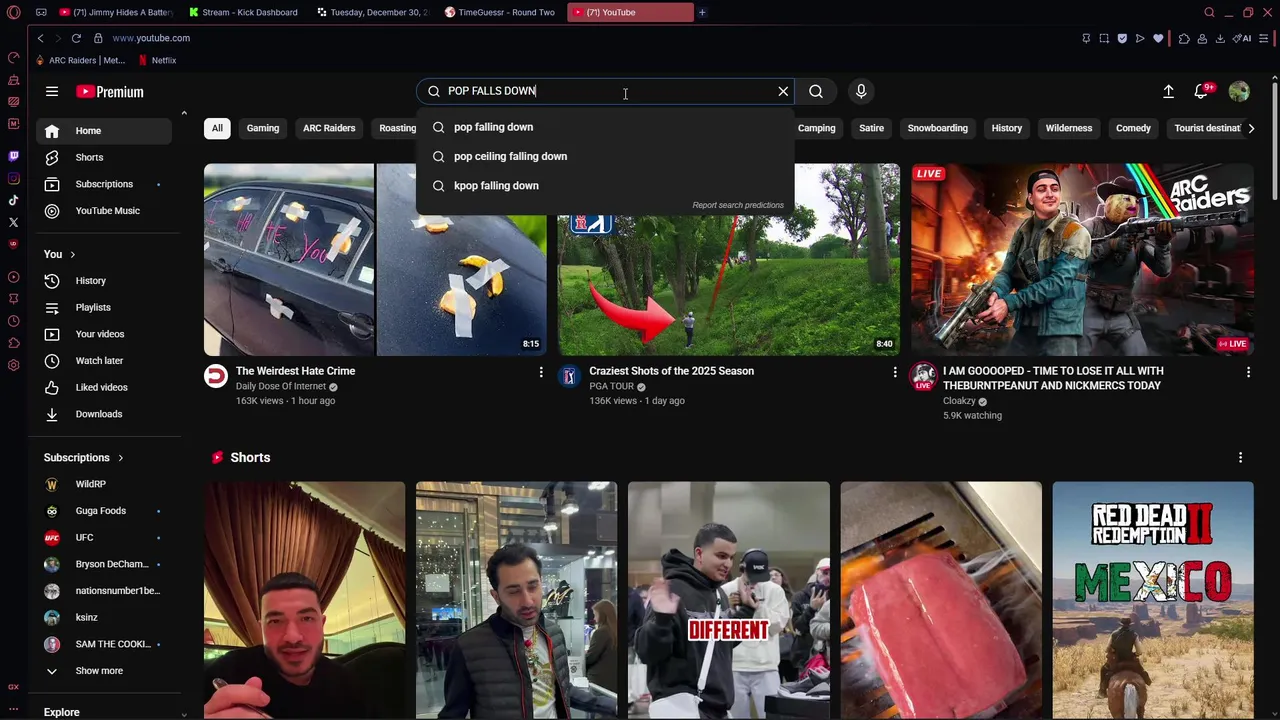Viewport: 1280px width, 720px height.
Task: Open the browser AI assistant button
Action: click(1243, 38)
